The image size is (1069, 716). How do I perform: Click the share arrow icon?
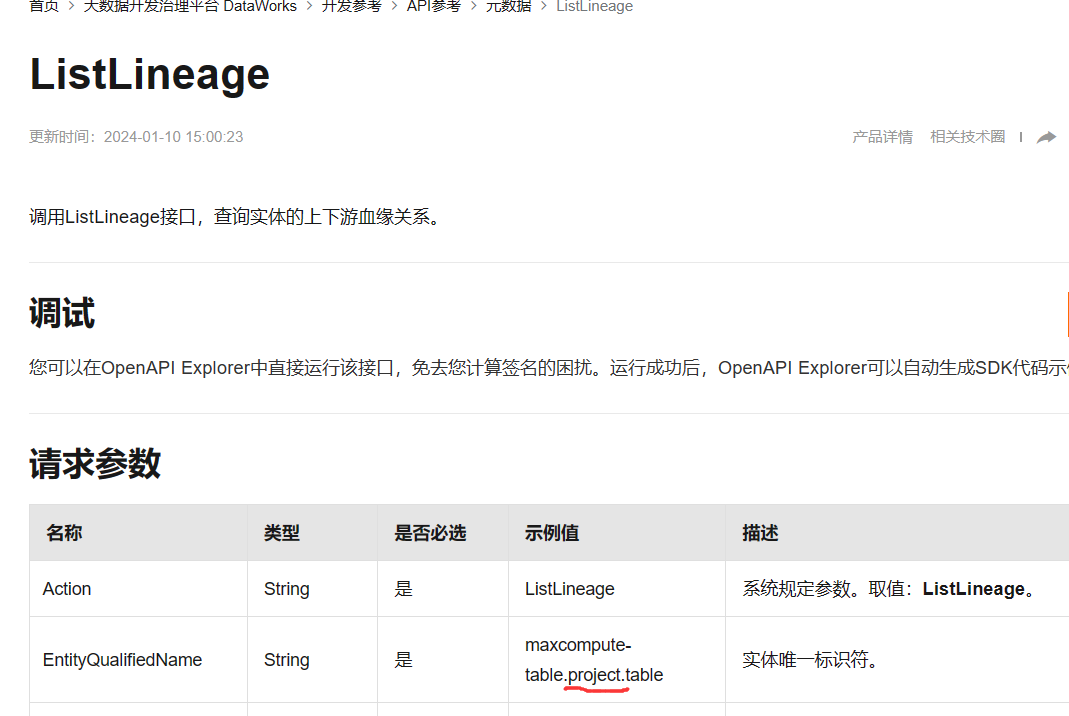click(x=1047, y=137)
